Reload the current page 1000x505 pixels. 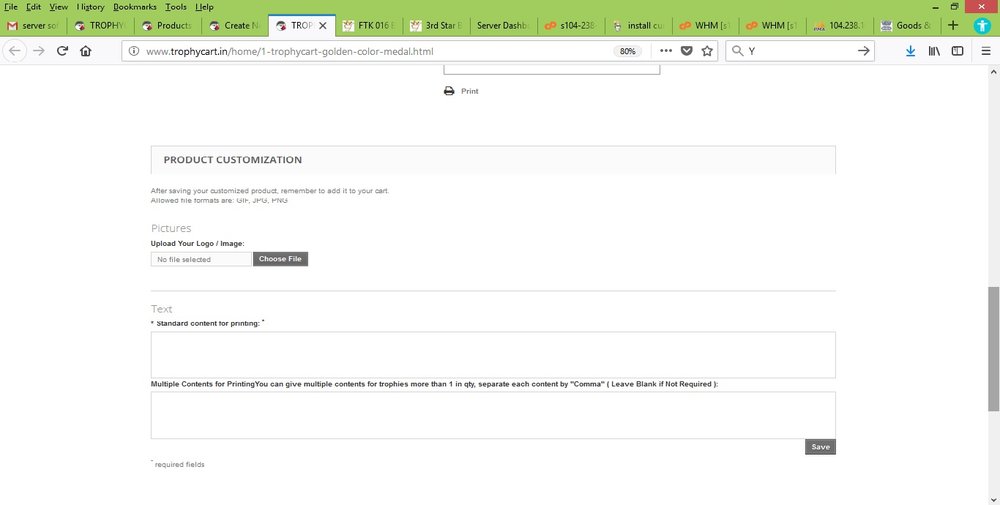[x=62, y=51]
